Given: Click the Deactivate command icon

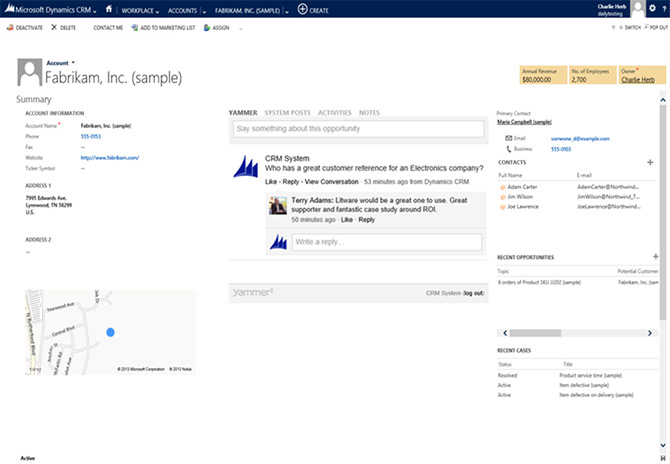Looking at the screenshot, I should [9, 27].
